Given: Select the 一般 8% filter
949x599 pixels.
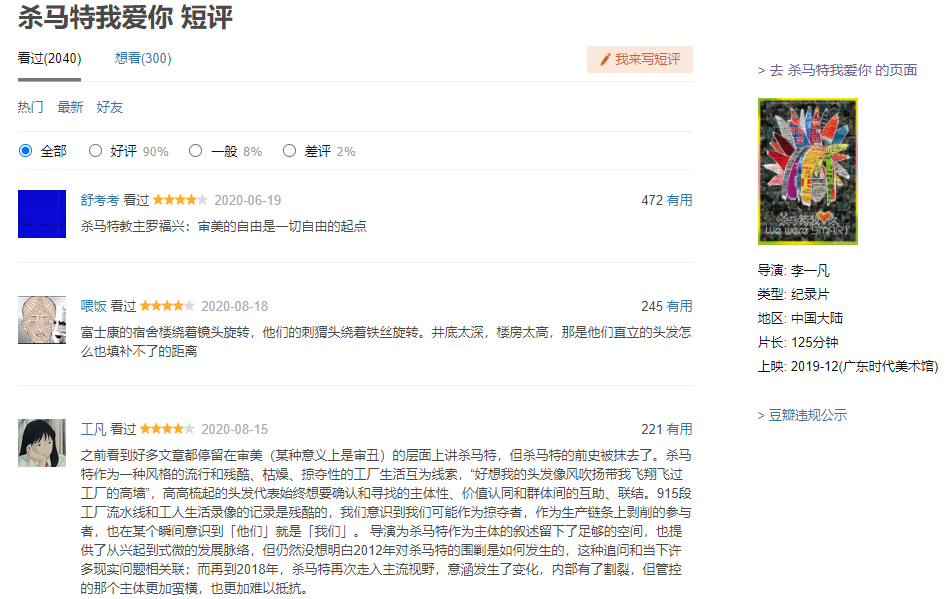Looking at the screenshot, I should [x=196, y=151].
